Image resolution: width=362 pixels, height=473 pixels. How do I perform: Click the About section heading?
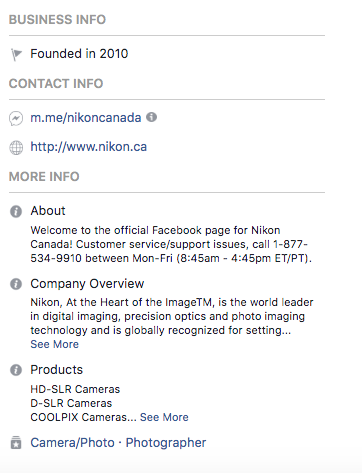click(x=48, y=211)
